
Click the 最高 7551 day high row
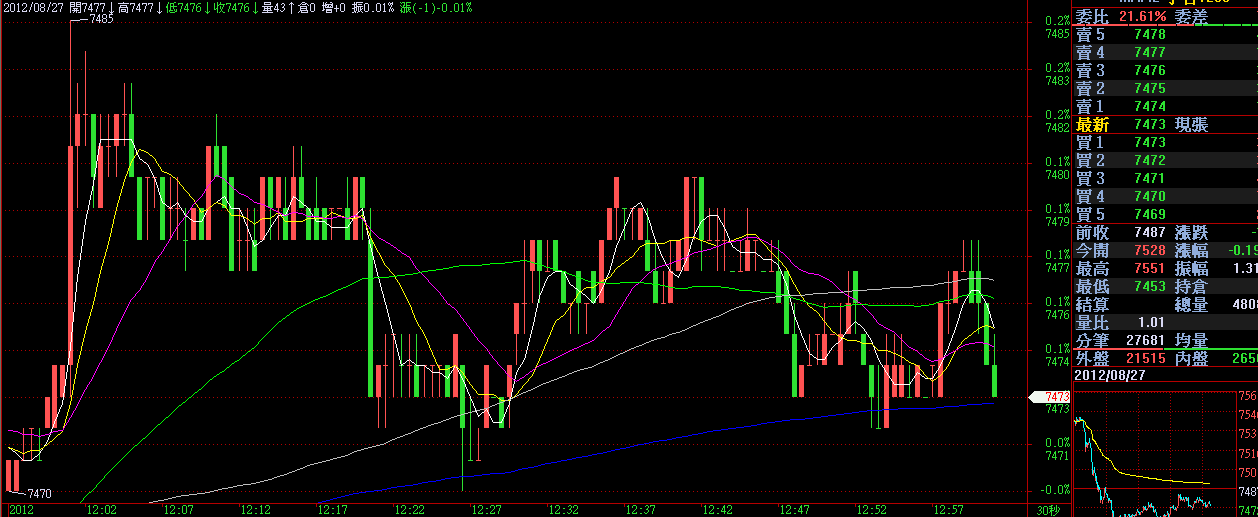point(1121,268)
